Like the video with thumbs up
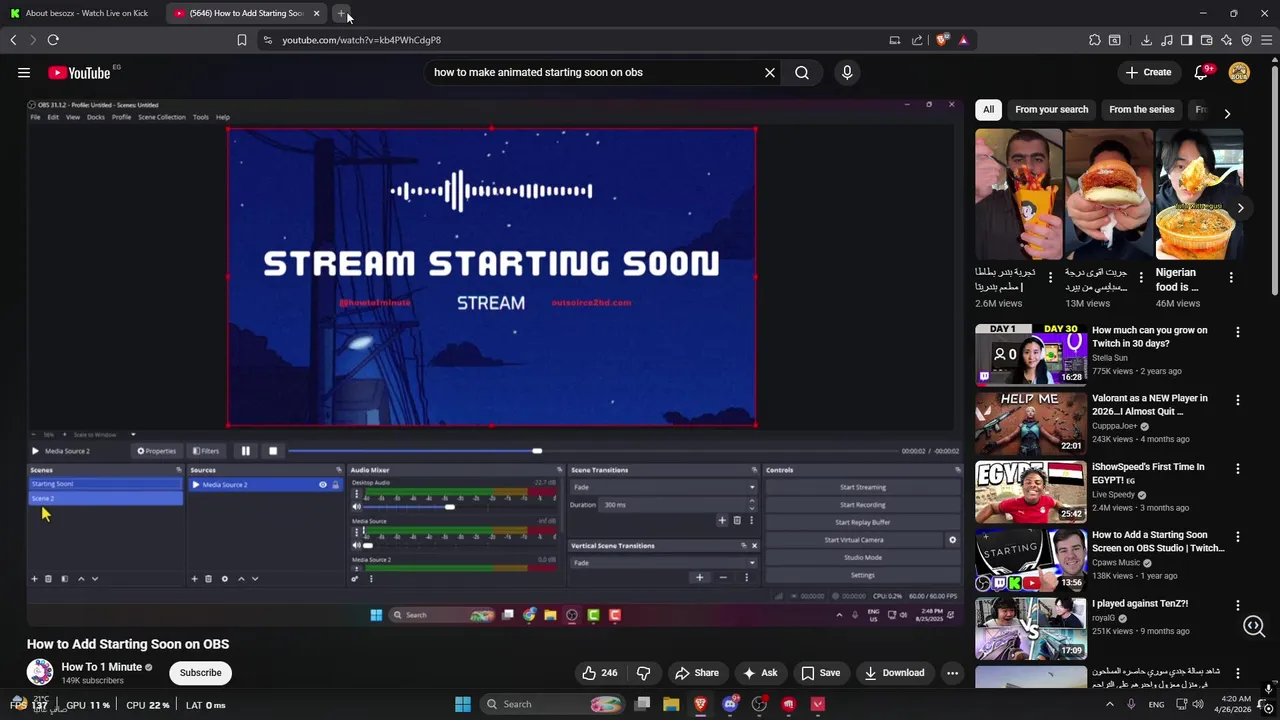The width and height of the screenshot is (1280, 720). click(600, 673)
